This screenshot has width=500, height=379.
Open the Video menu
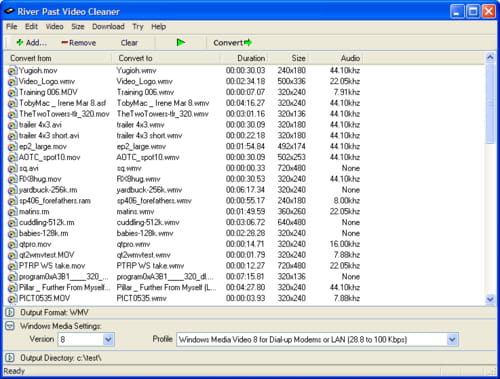click(x=54, y=27)
